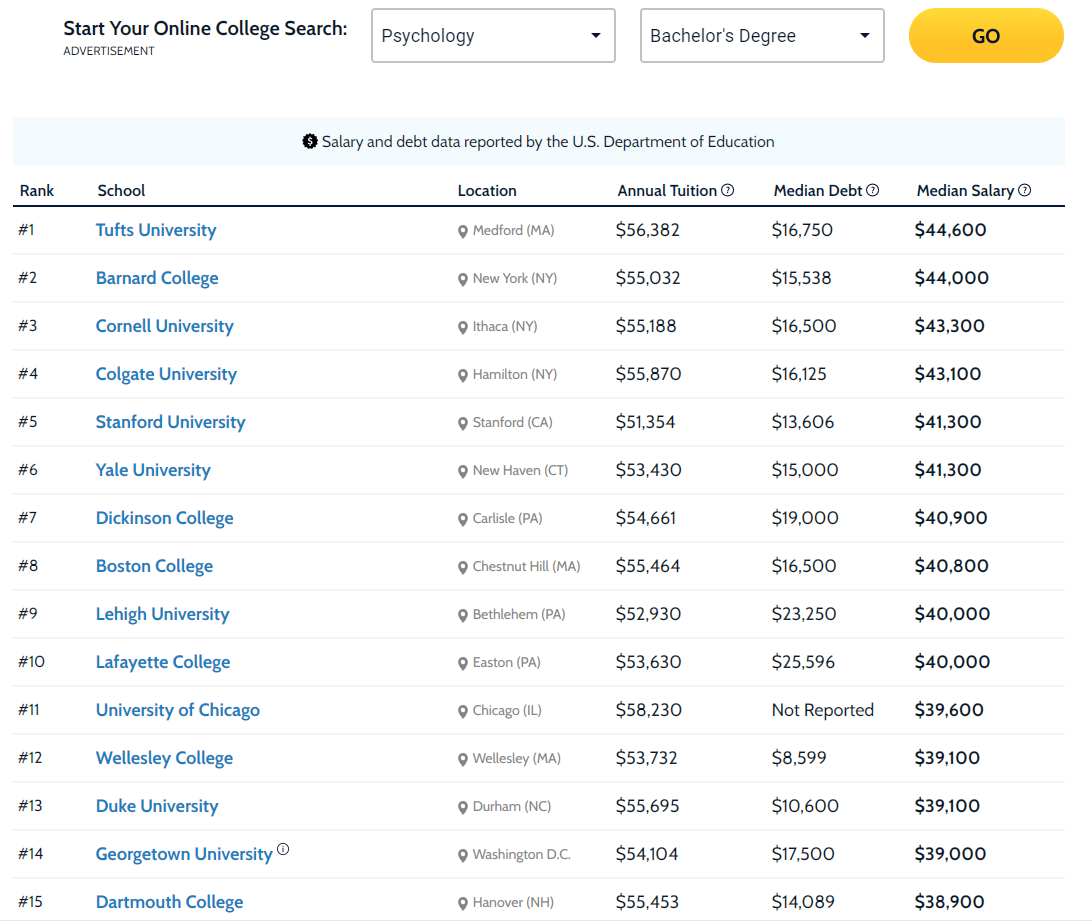Click the #1 rank cell
The width and height of the screenshot is (1092, 922).
26,230
